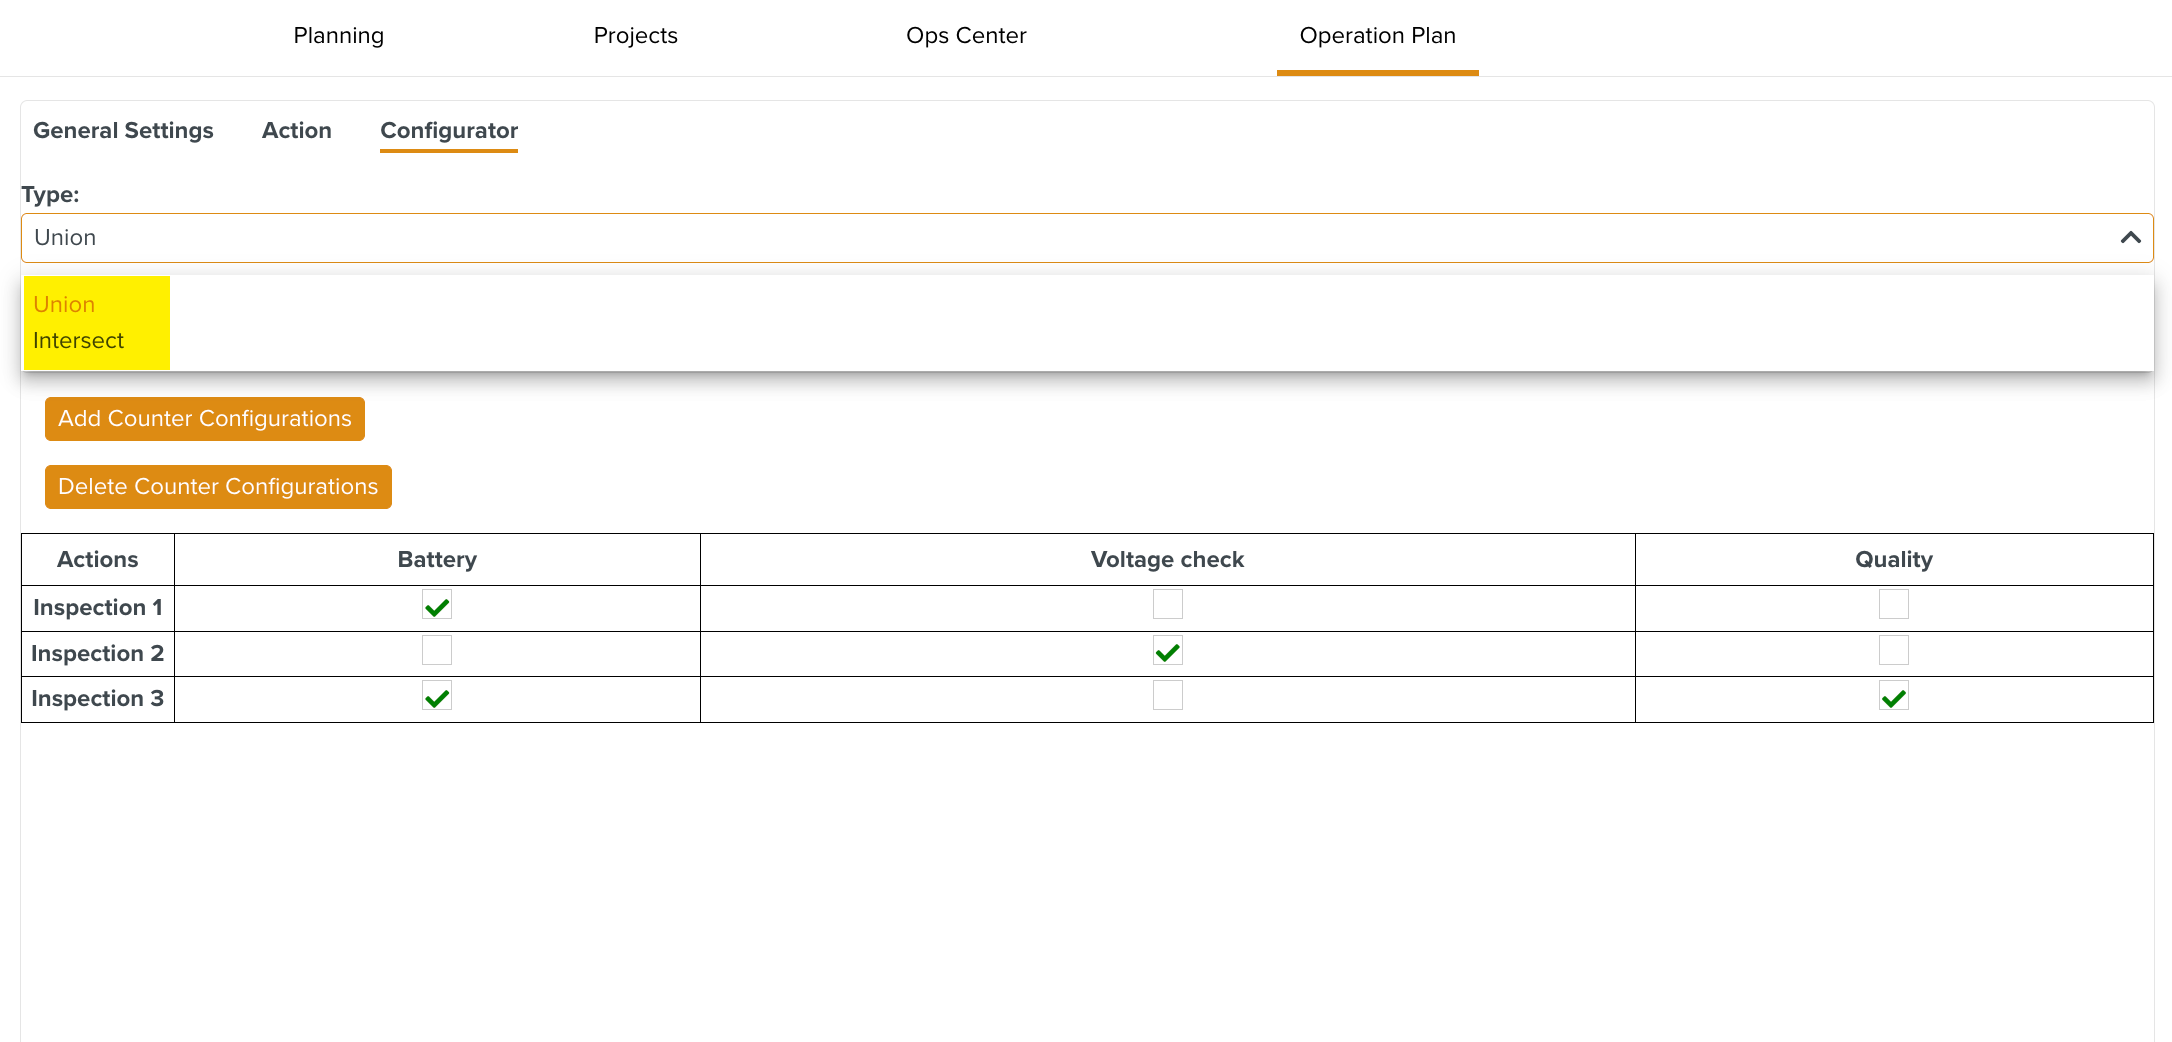The height and width of the screenshot is (1042, 2172).
Task: Collapse the Type dropdown chevron
Action: point(2130,238)
